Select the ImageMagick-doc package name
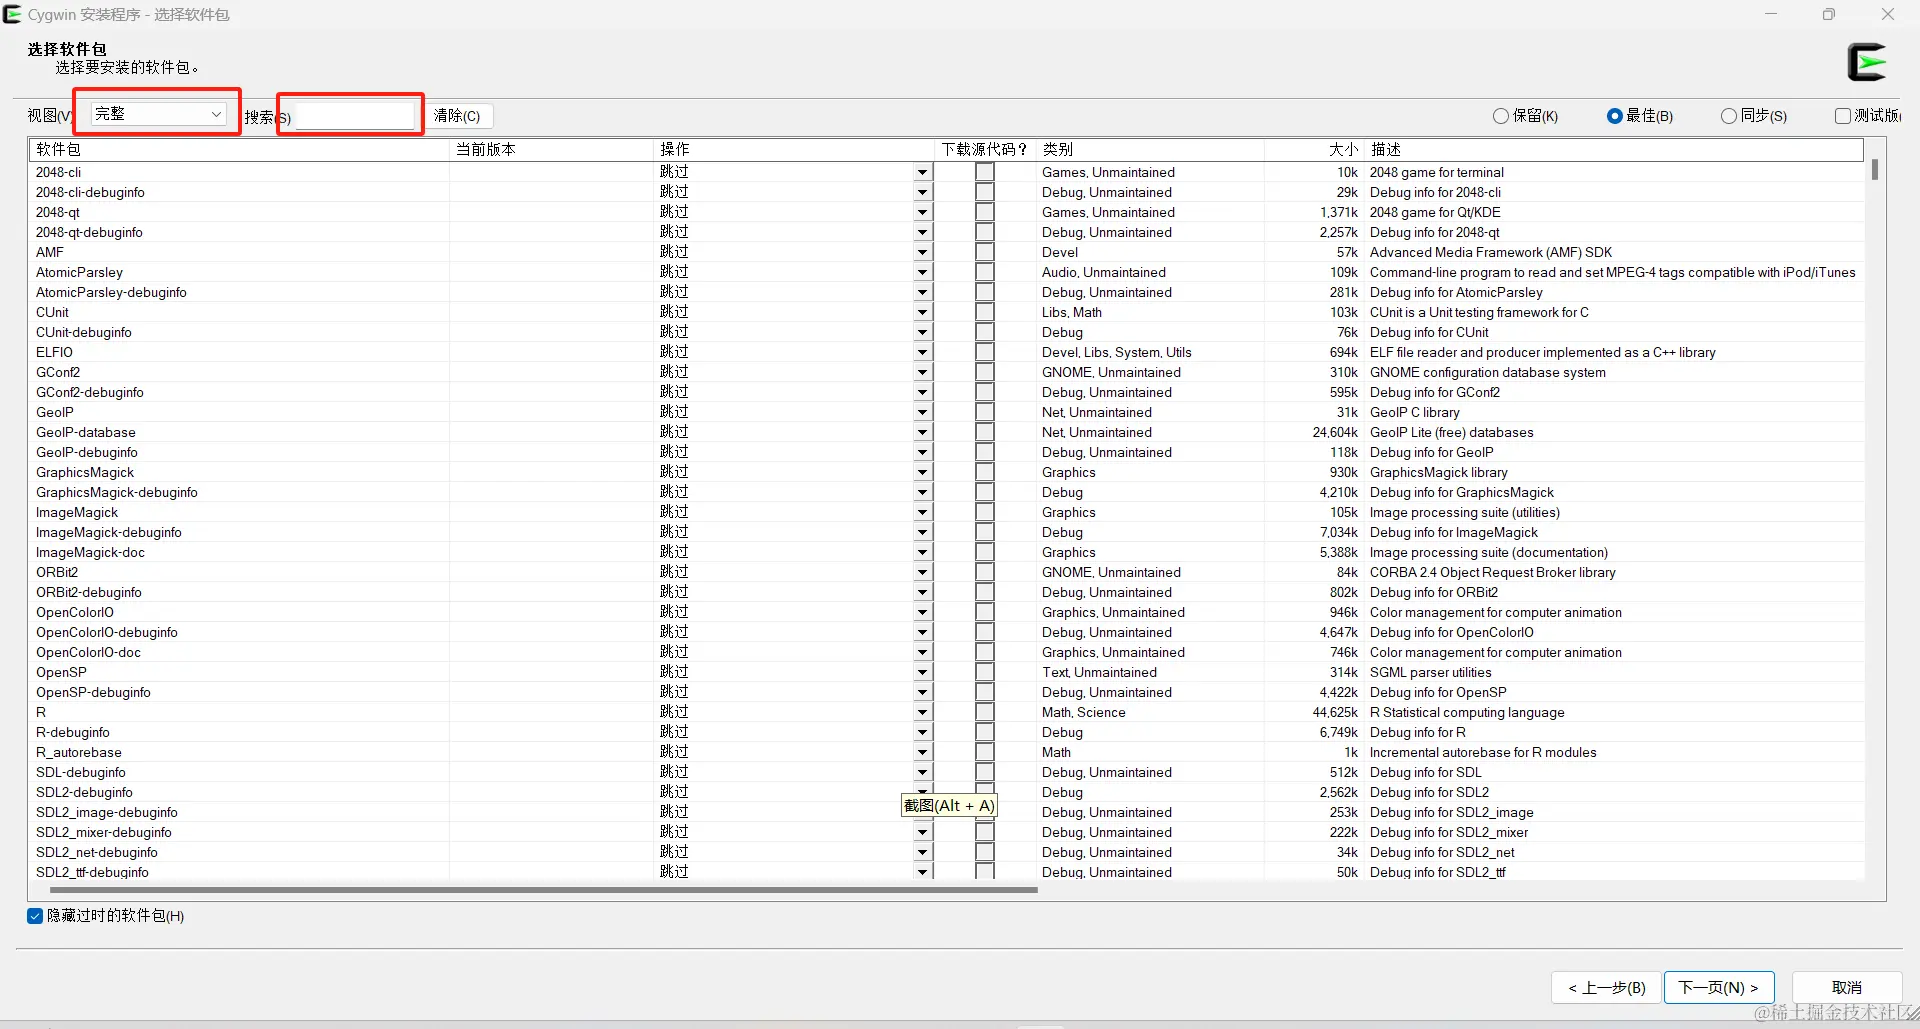1920x1029 pixels. pos(90,553)
